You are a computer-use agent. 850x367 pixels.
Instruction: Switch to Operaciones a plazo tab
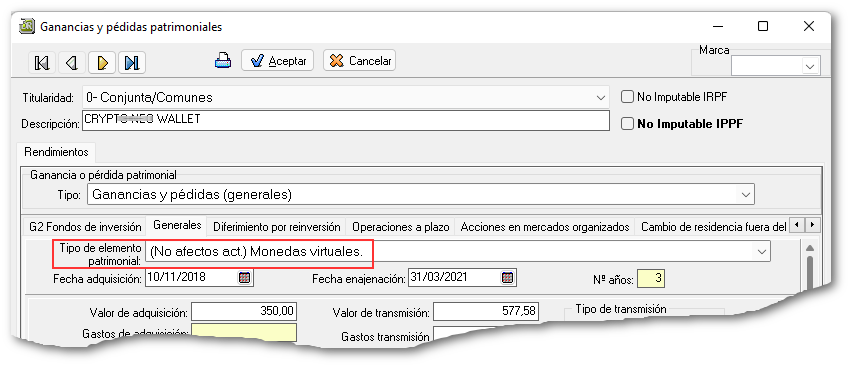pos(400,227)
